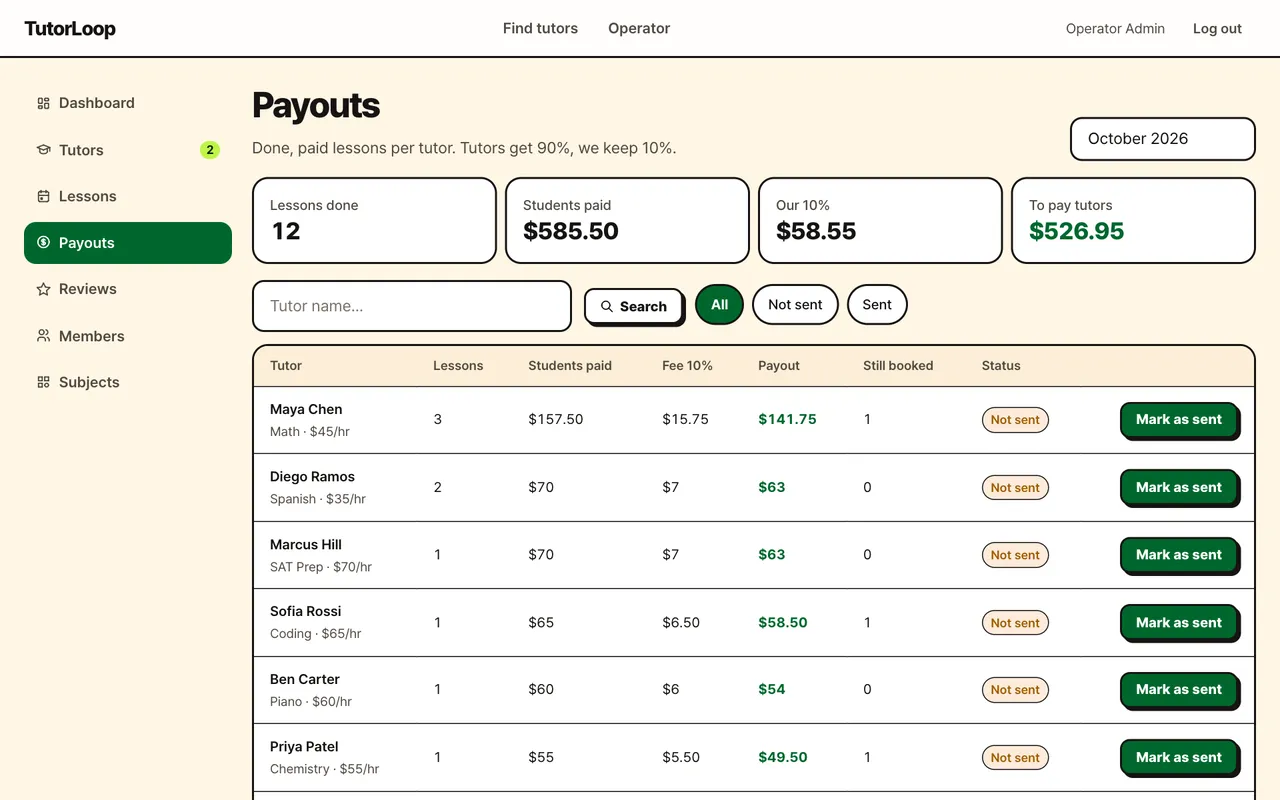Click the $58.50 payout amount

783,623
